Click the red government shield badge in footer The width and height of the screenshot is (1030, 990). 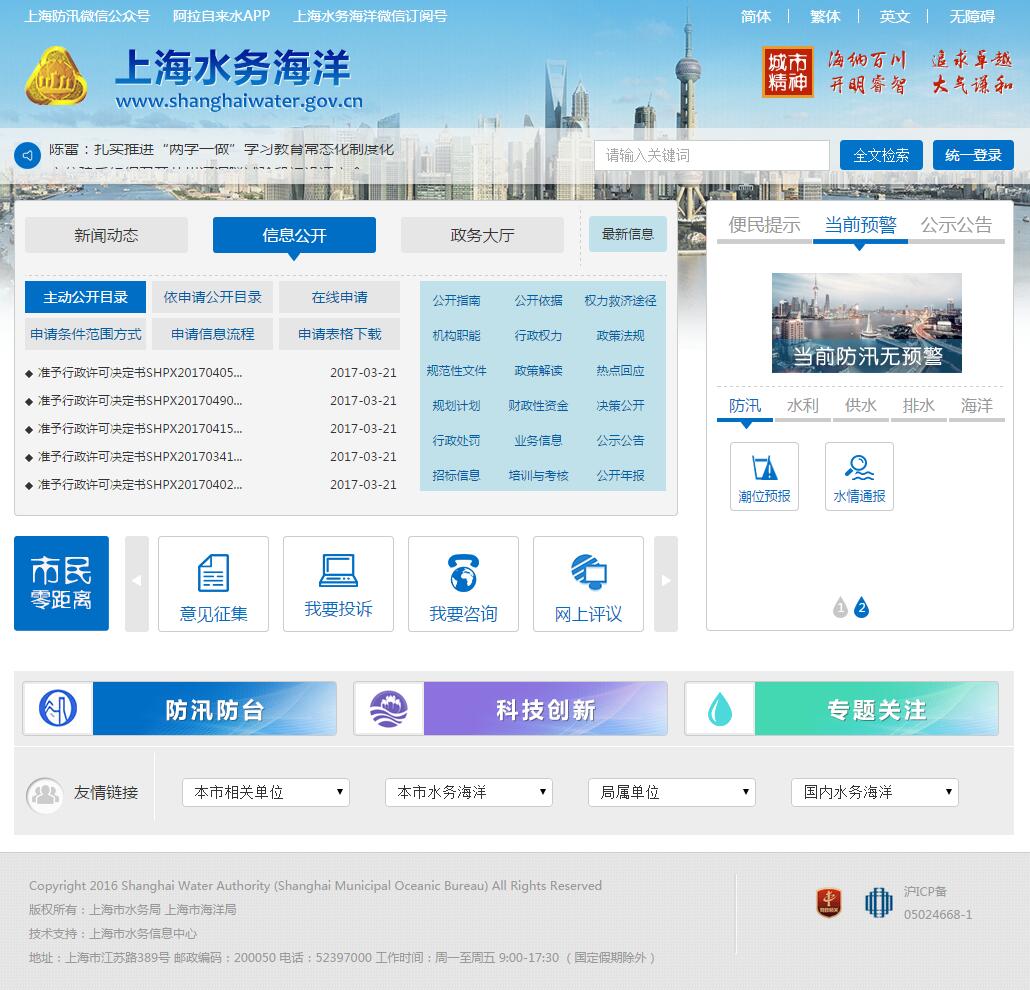tap(829, 902)
